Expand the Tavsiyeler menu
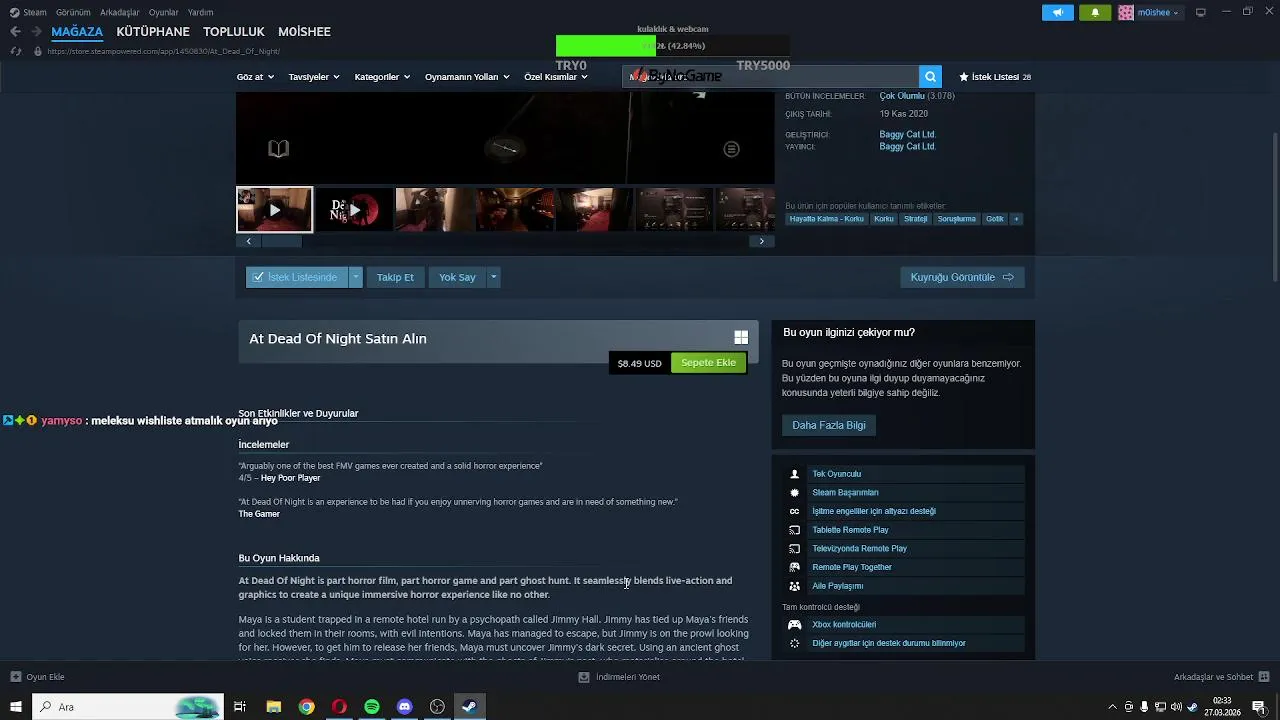The width and height of the screenshot is (1280, 720). (314, 77)
